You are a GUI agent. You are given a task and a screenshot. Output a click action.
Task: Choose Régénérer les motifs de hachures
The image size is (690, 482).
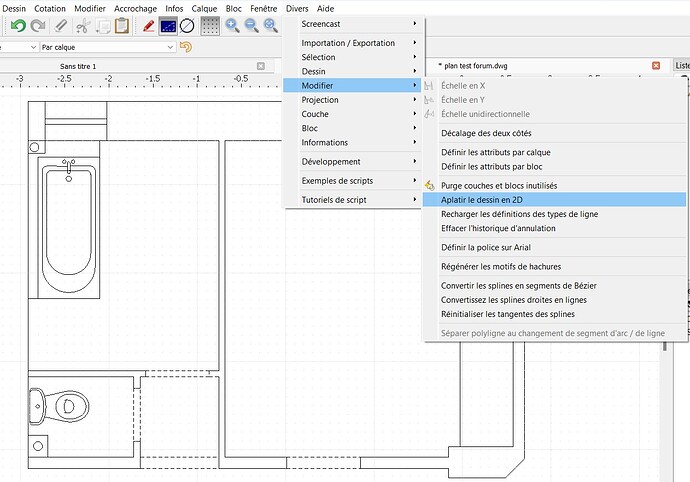pyautogui.click(x=554, y=266)
